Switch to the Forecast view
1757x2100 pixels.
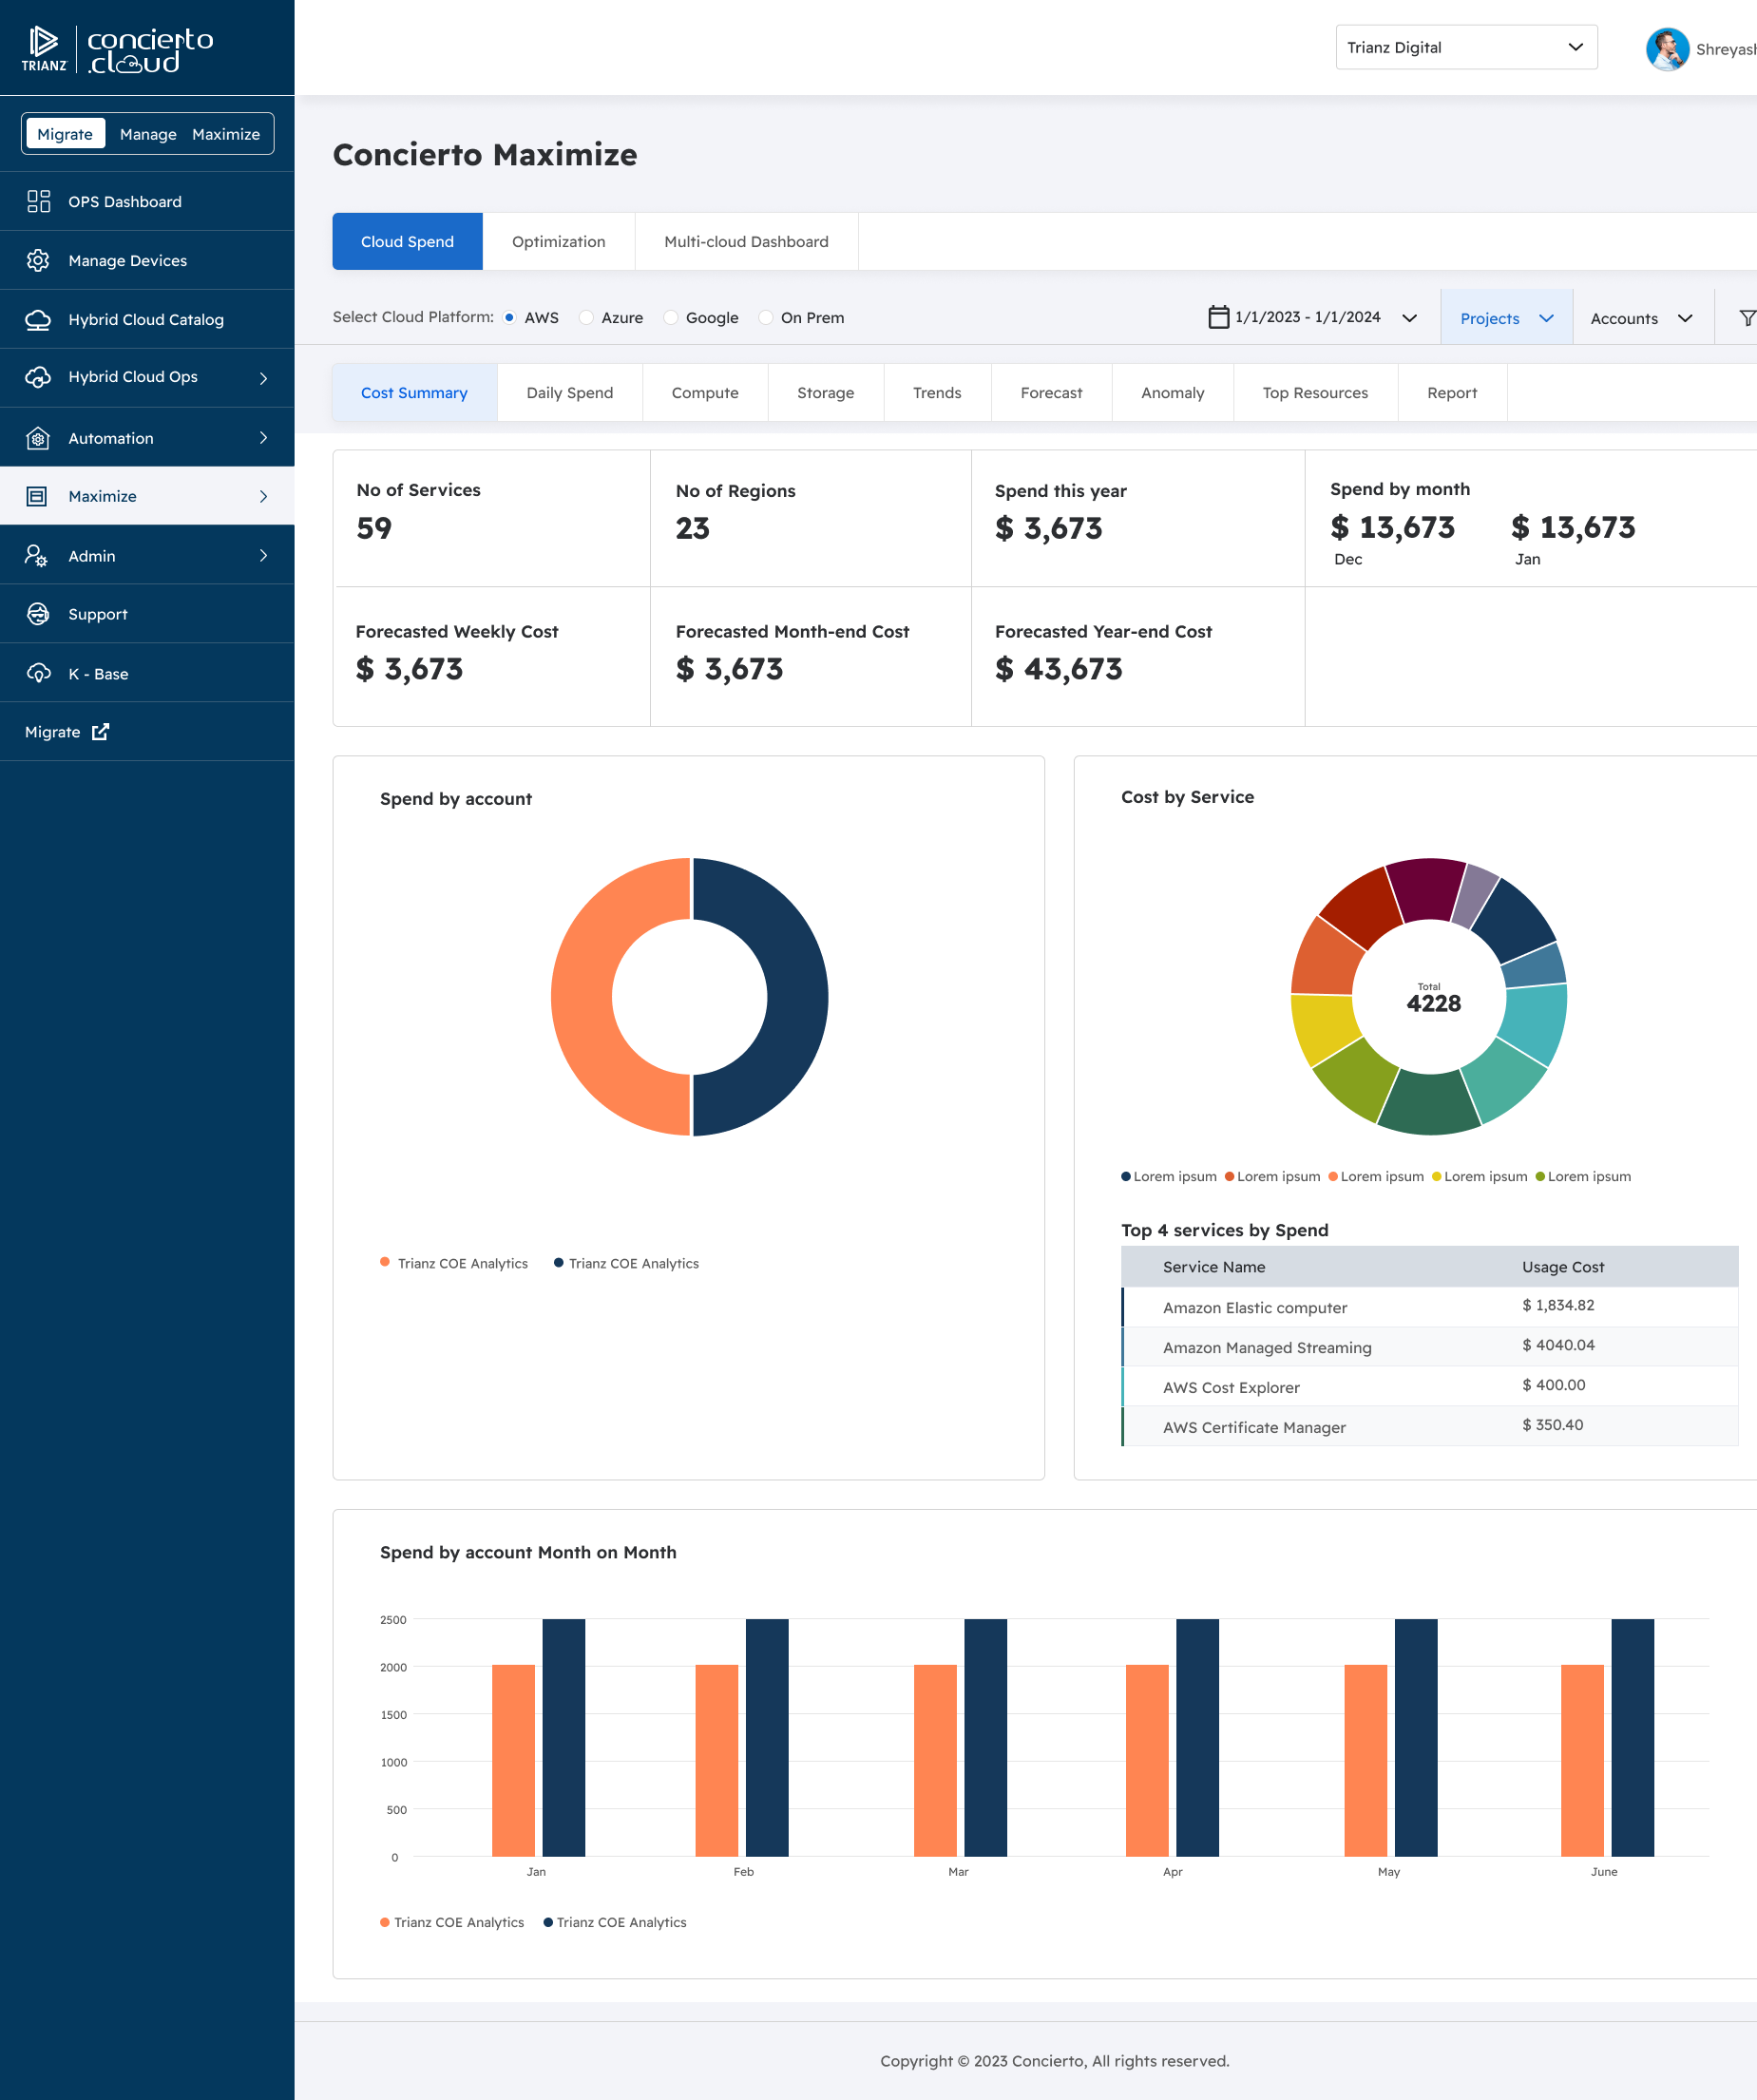tap(1051, 392)
